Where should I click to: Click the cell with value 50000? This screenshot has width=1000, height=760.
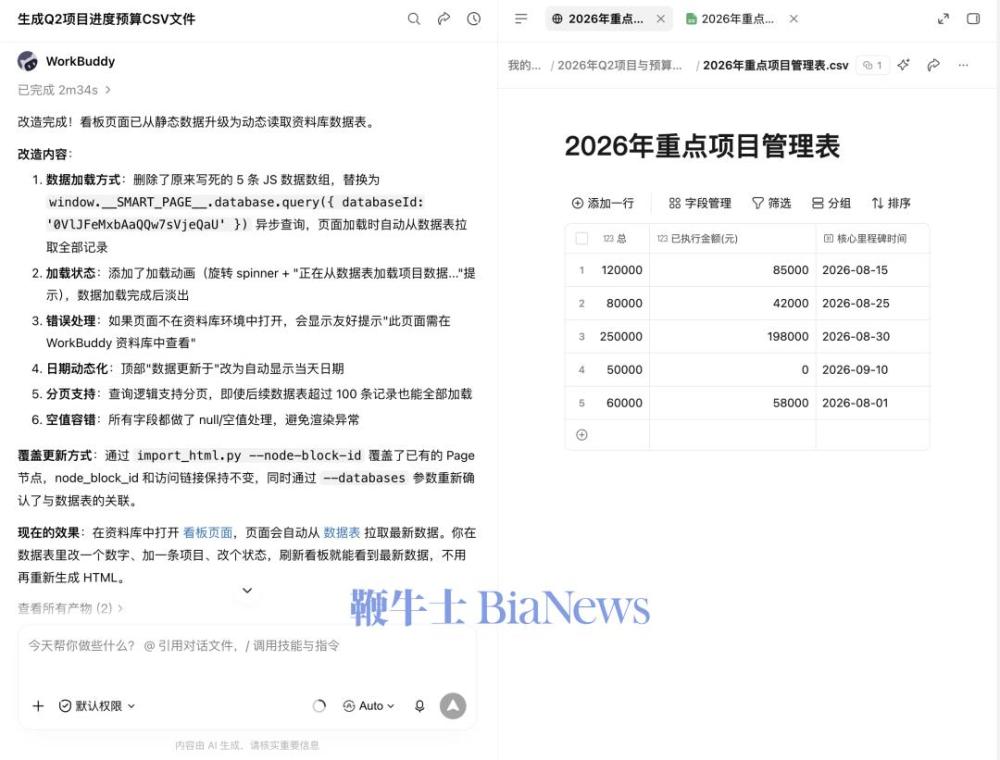[622, 370]
